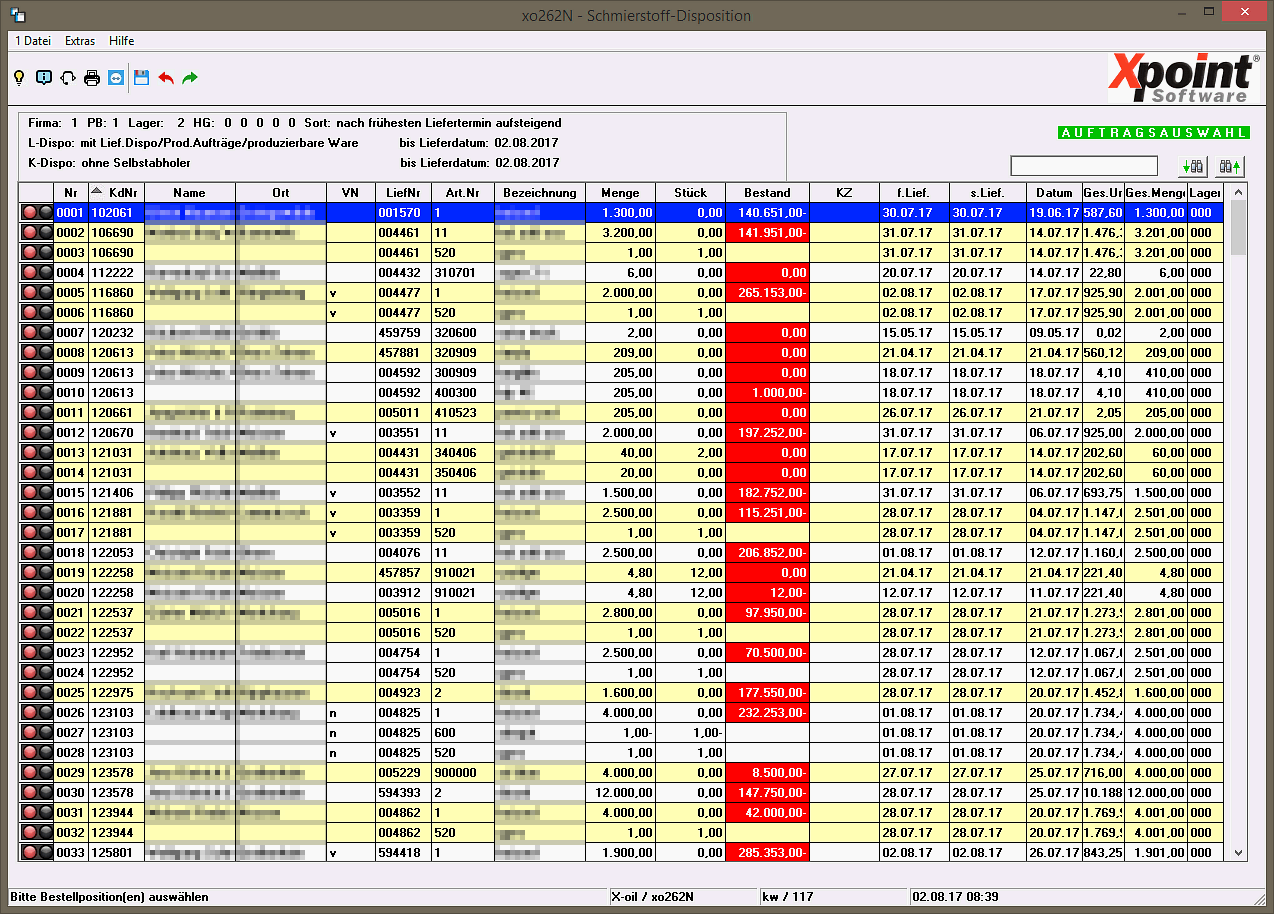Toggle red status light in row 0001
The width and height of the screenshot is (1274, 914).
tap(30, 212)
